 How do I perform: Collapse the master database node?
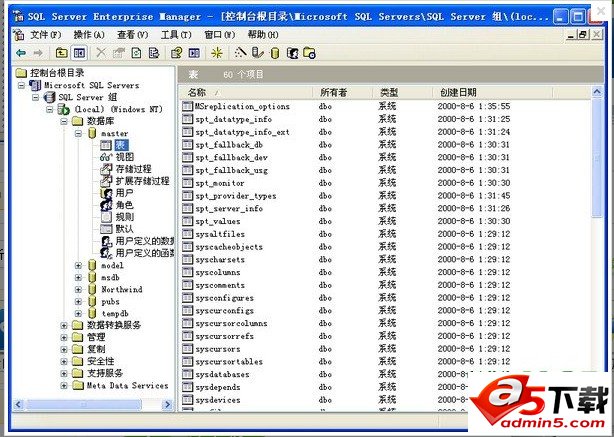coord(78,134)
